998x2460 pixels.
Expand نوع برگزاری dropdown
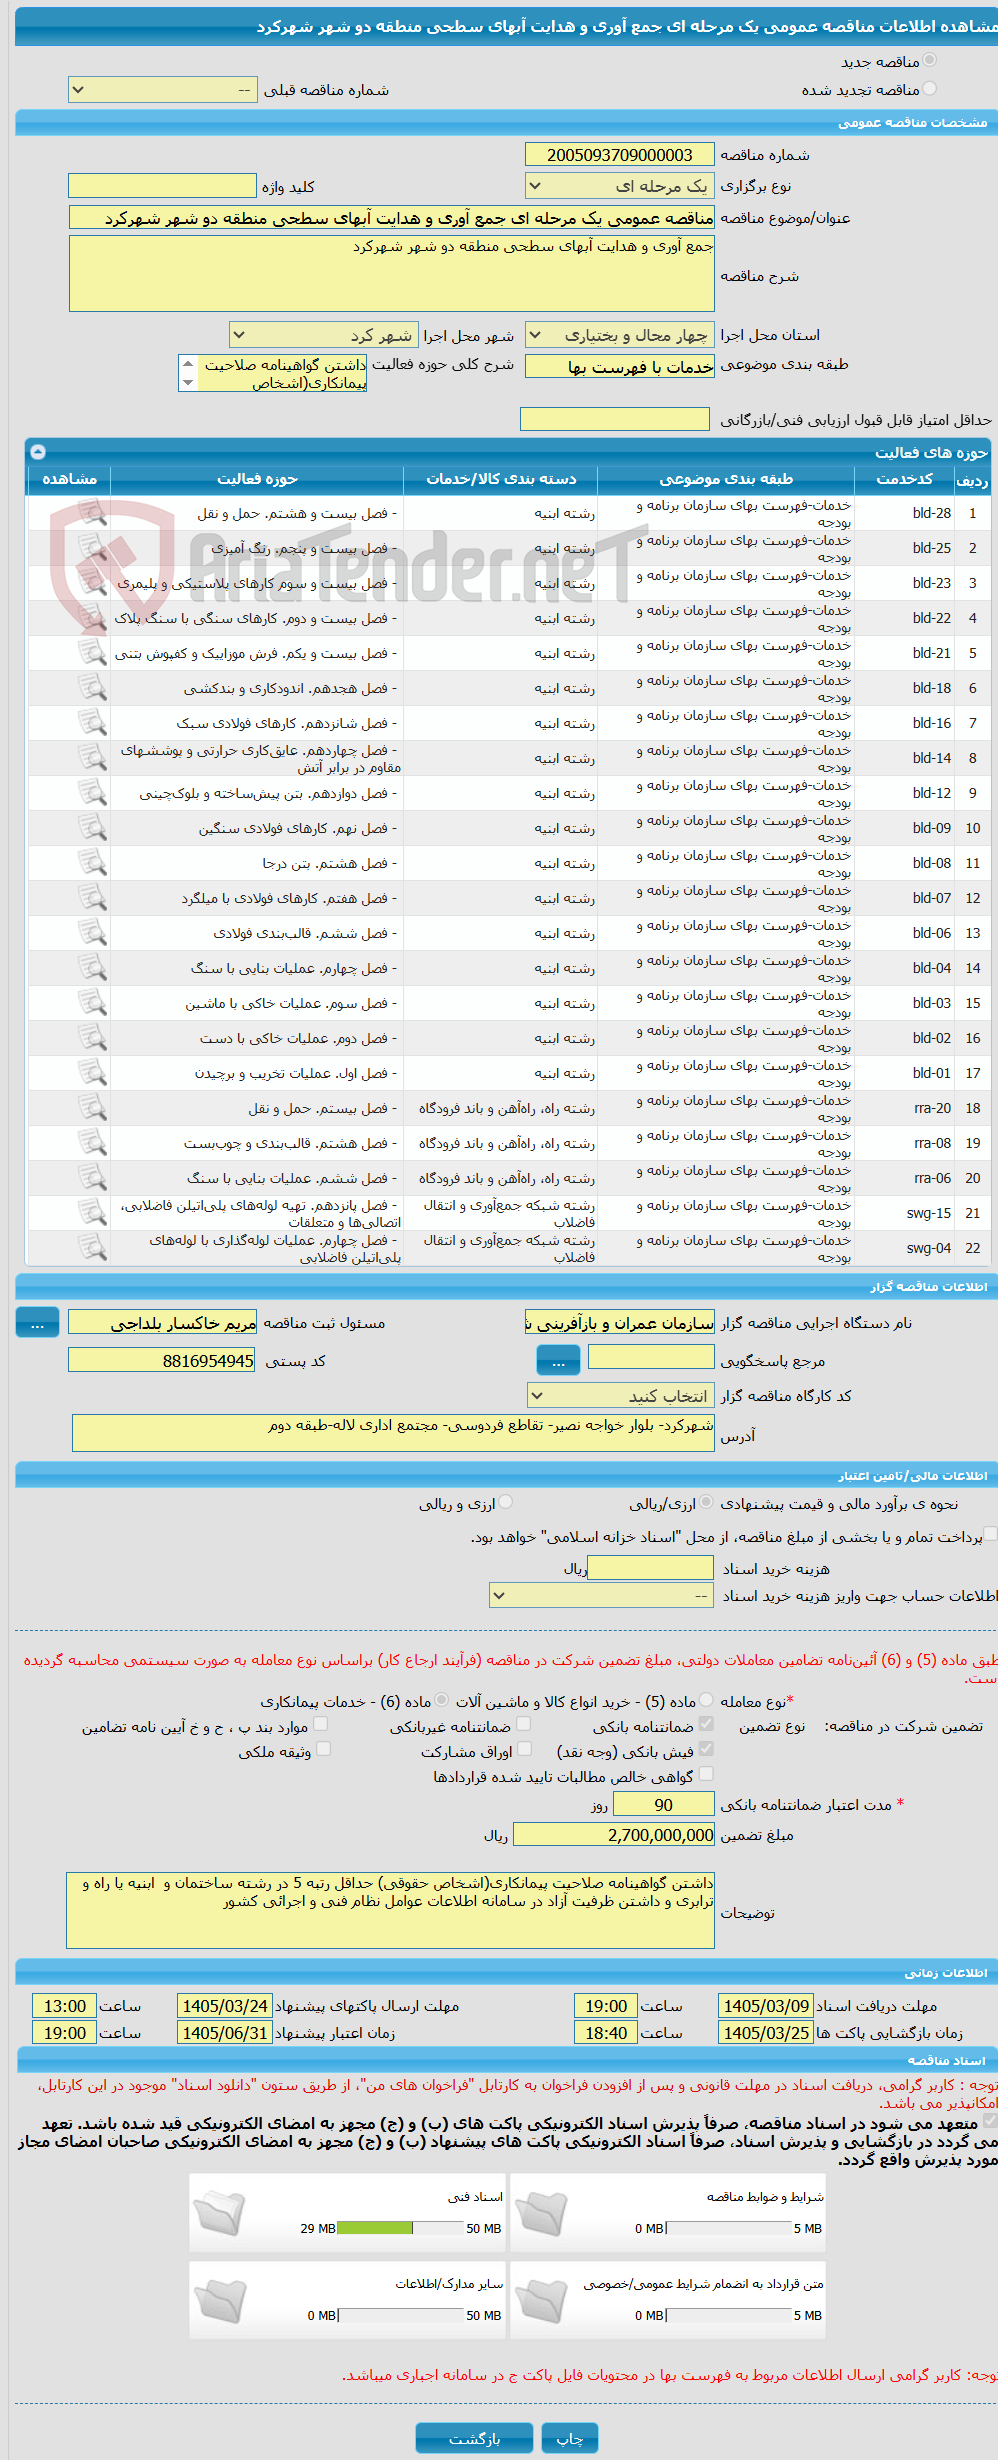619,186
